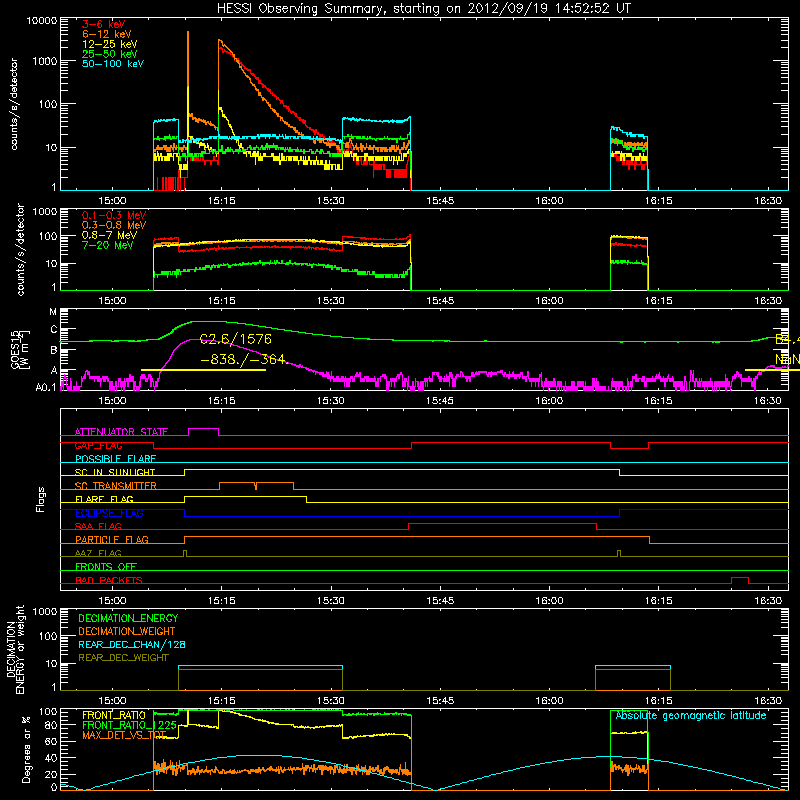Click the FRONT_RATIO_1225 legend entry

tap(129, 725)
